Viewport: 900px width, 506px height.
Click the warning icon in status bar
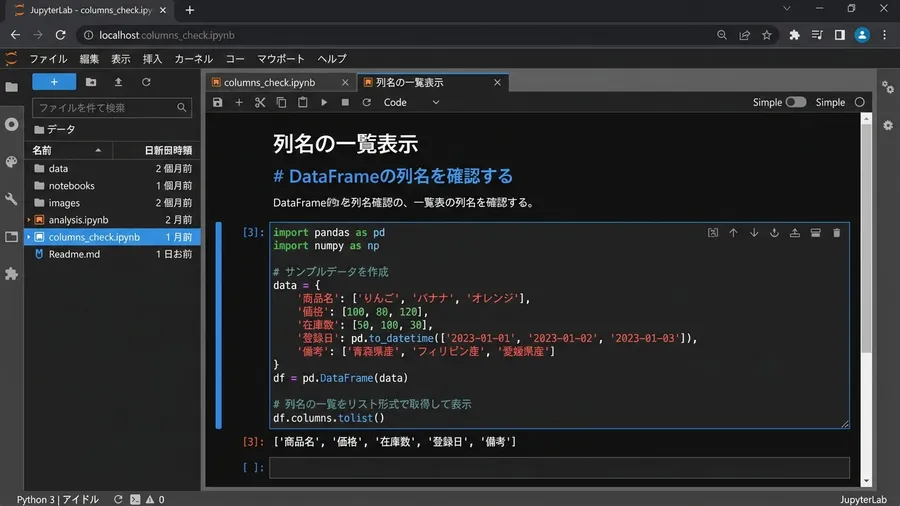(x=150, y=499)
